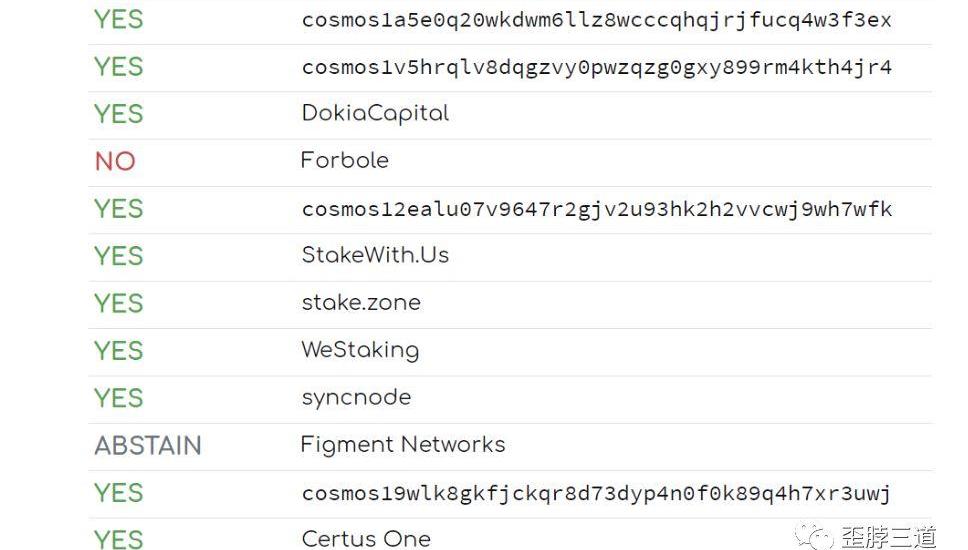This screenshot has width=968, height=550.
Task: Click the stake.zone validator name
Action: 361,302
